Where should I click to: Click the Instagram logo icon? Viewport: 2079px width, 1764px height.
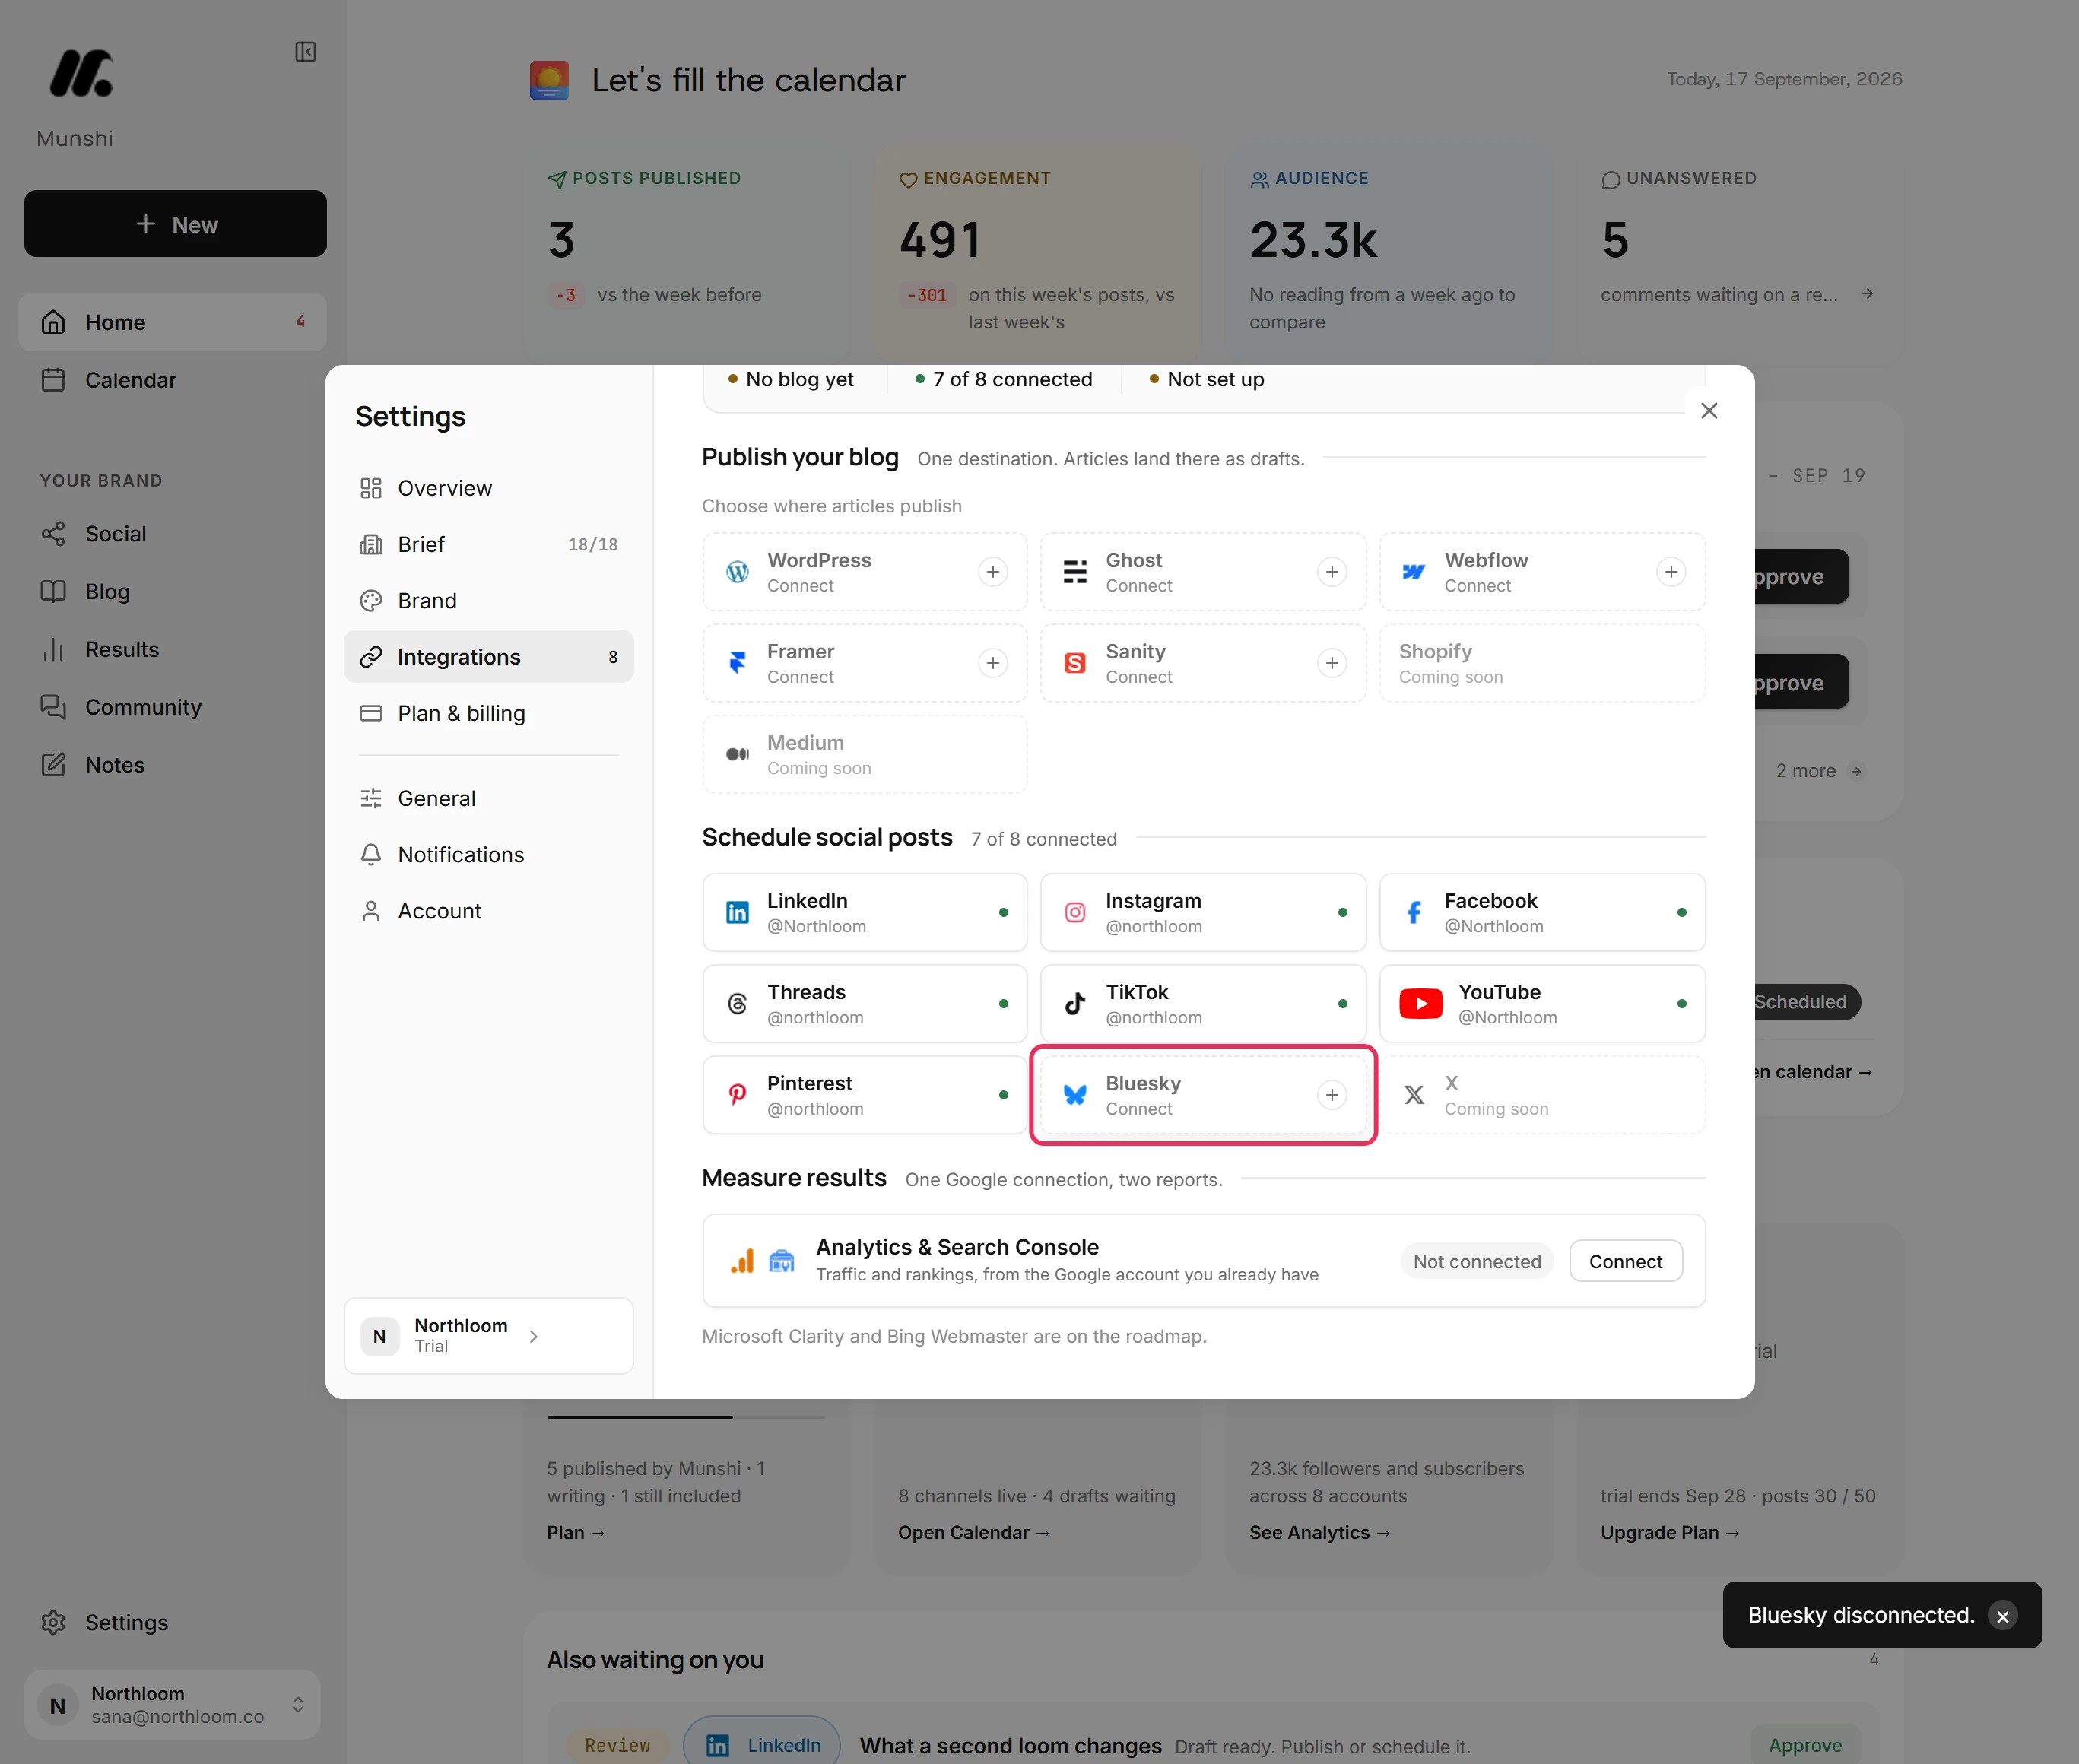click(1075, 913)
